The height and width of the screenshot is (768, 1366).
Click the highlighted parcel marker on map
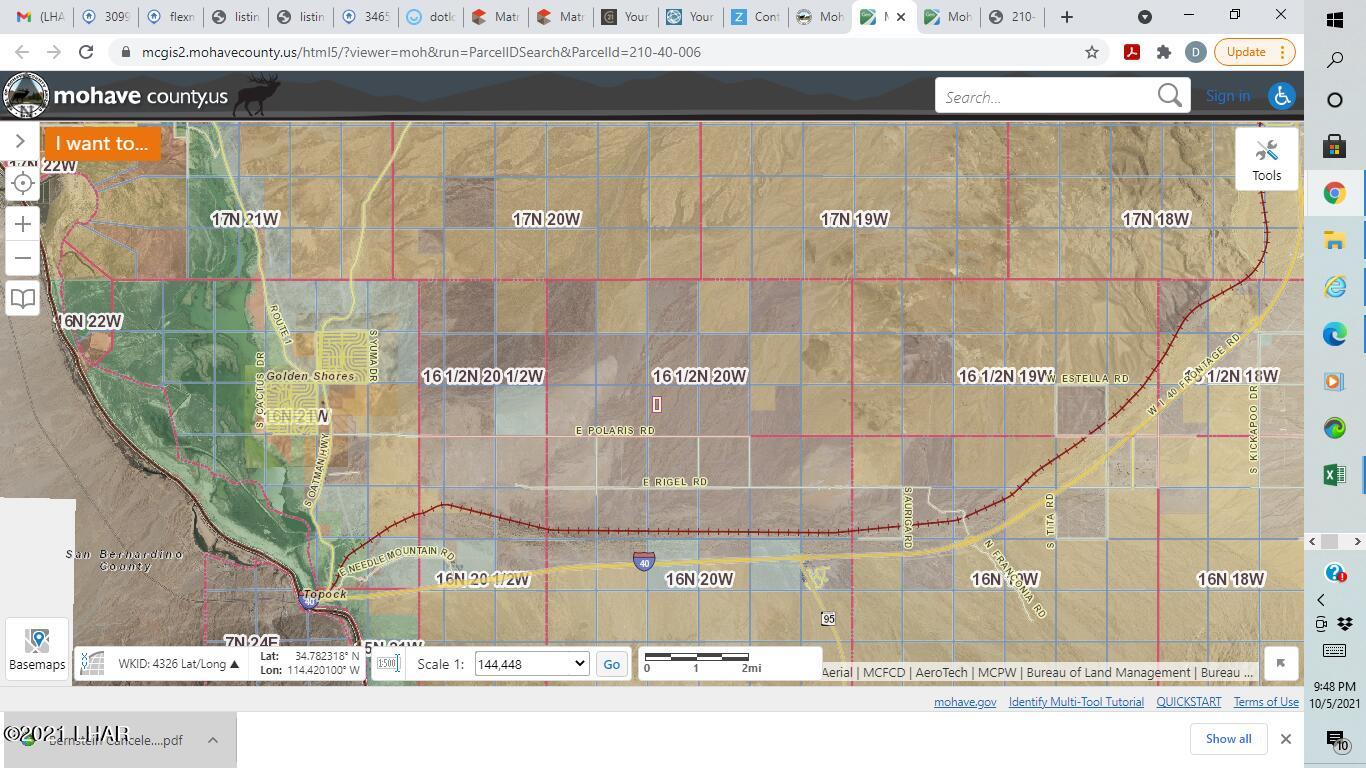tap(657, 404)
